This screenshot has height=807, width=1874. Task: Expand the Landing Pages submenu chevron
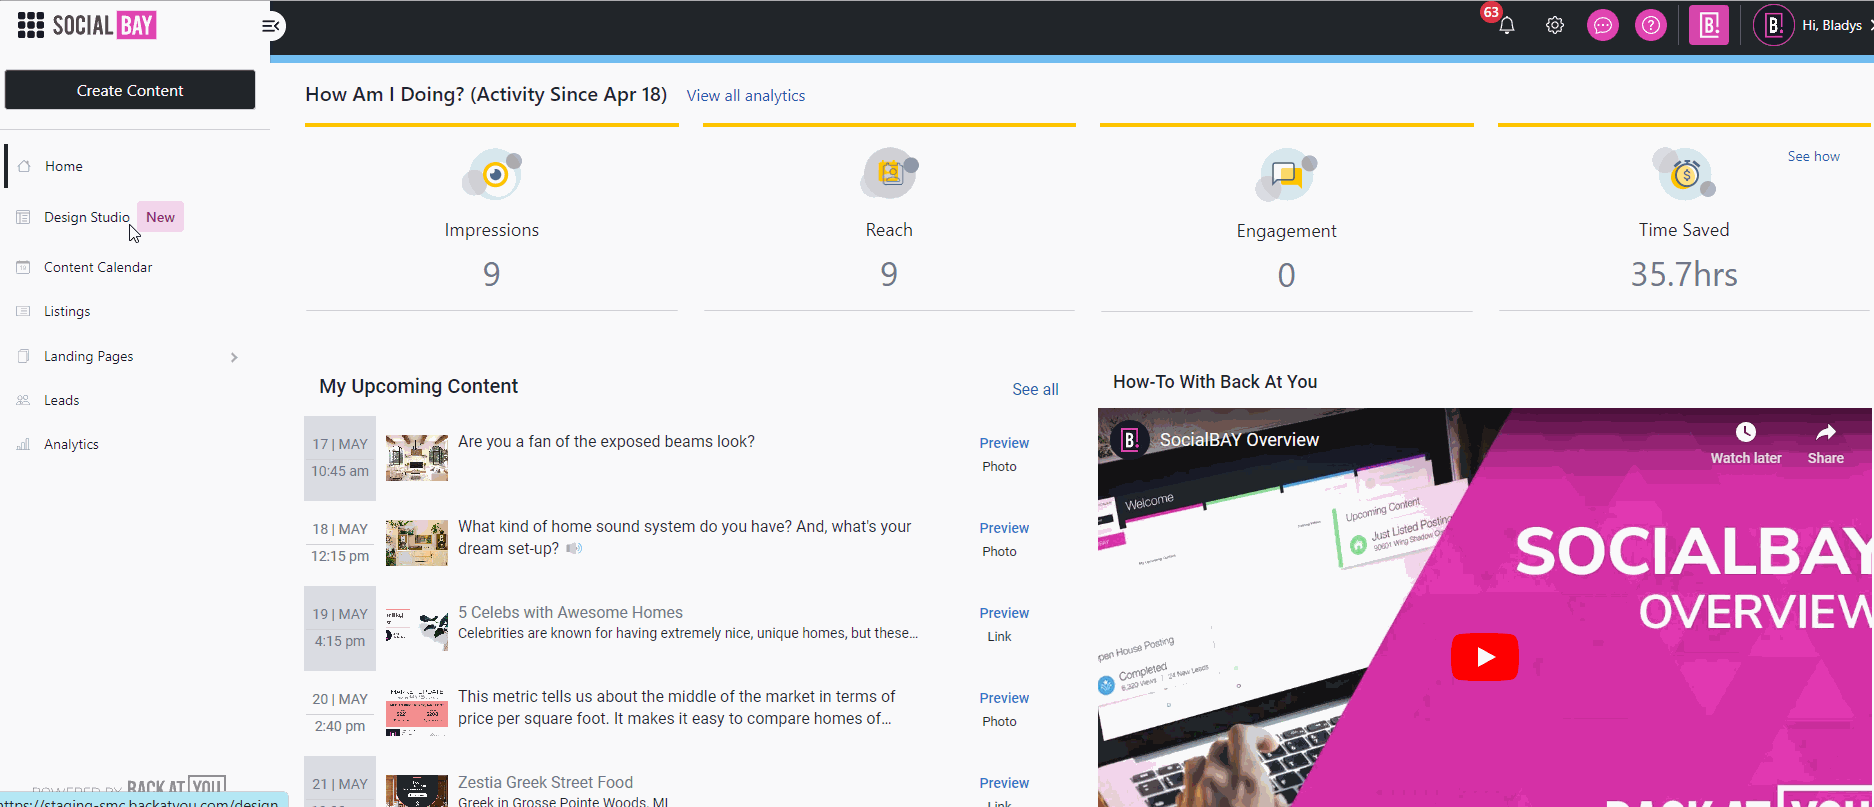tap(234, 357)
